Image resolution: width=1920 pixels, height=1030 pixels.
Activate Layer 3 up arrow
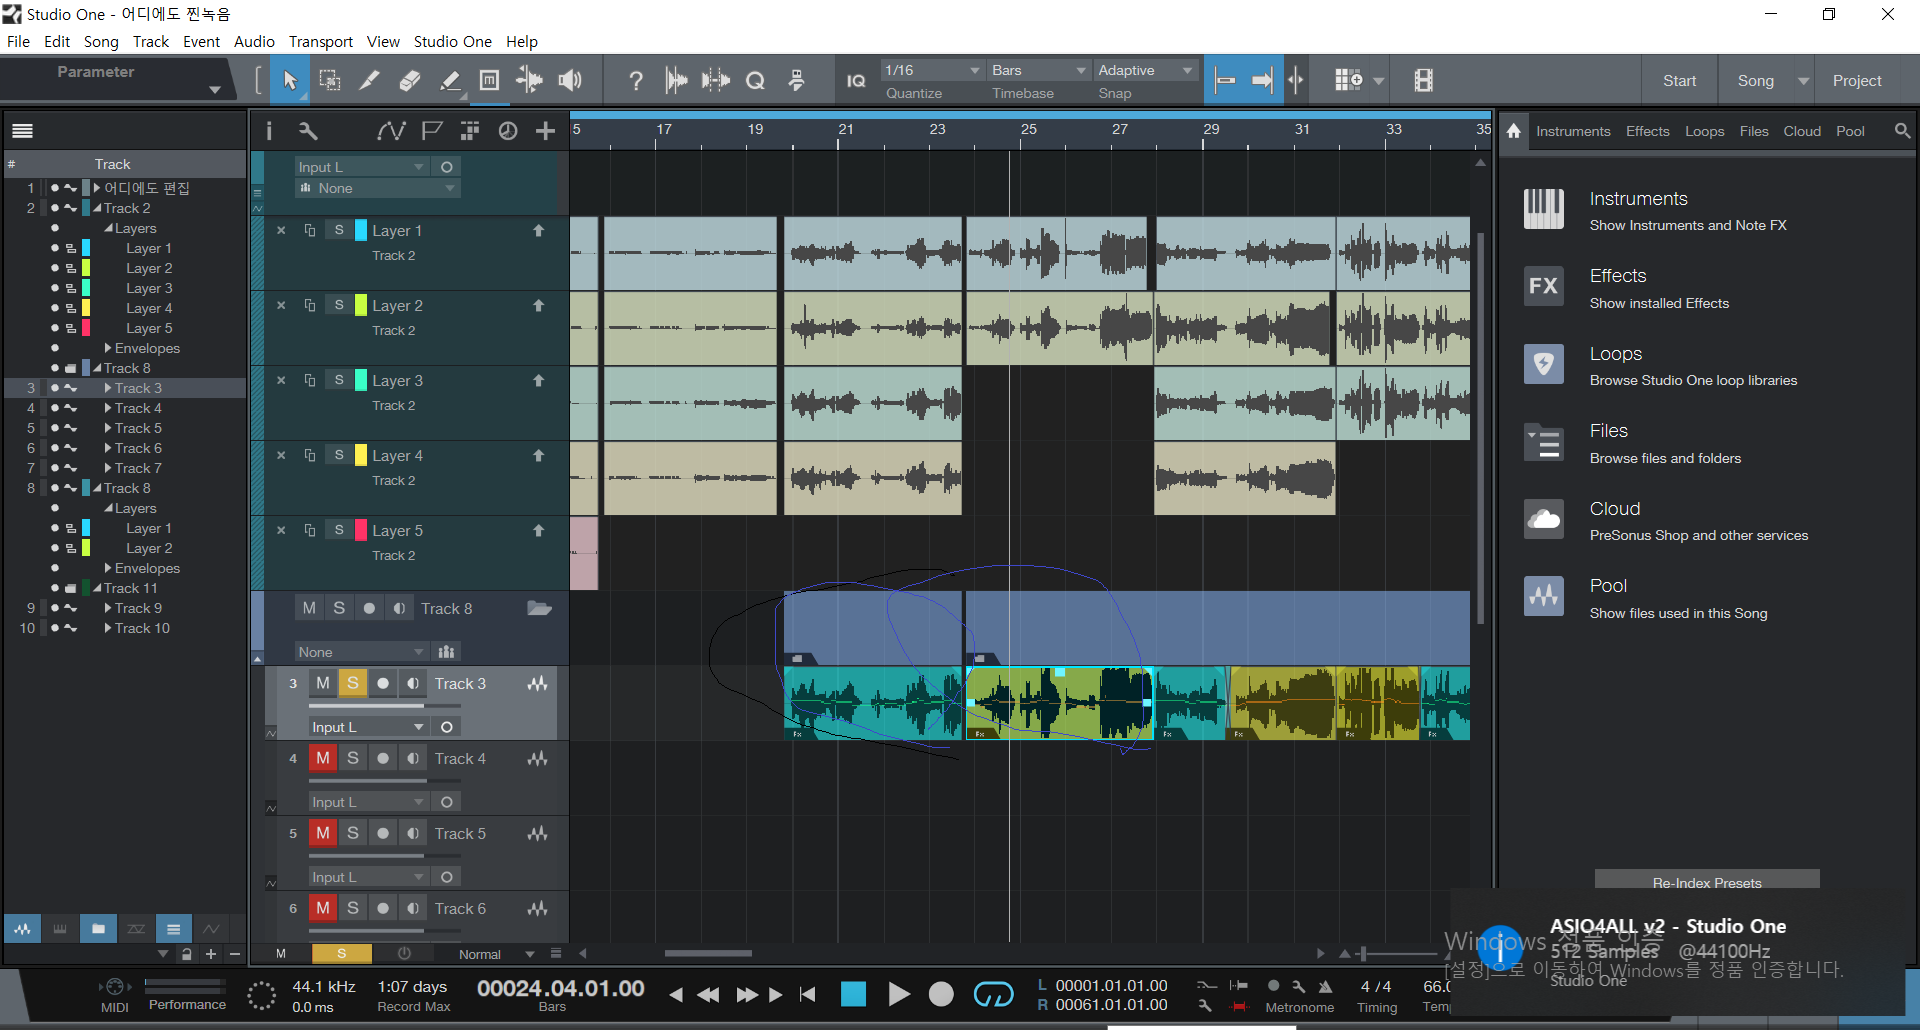click(538, 380)
